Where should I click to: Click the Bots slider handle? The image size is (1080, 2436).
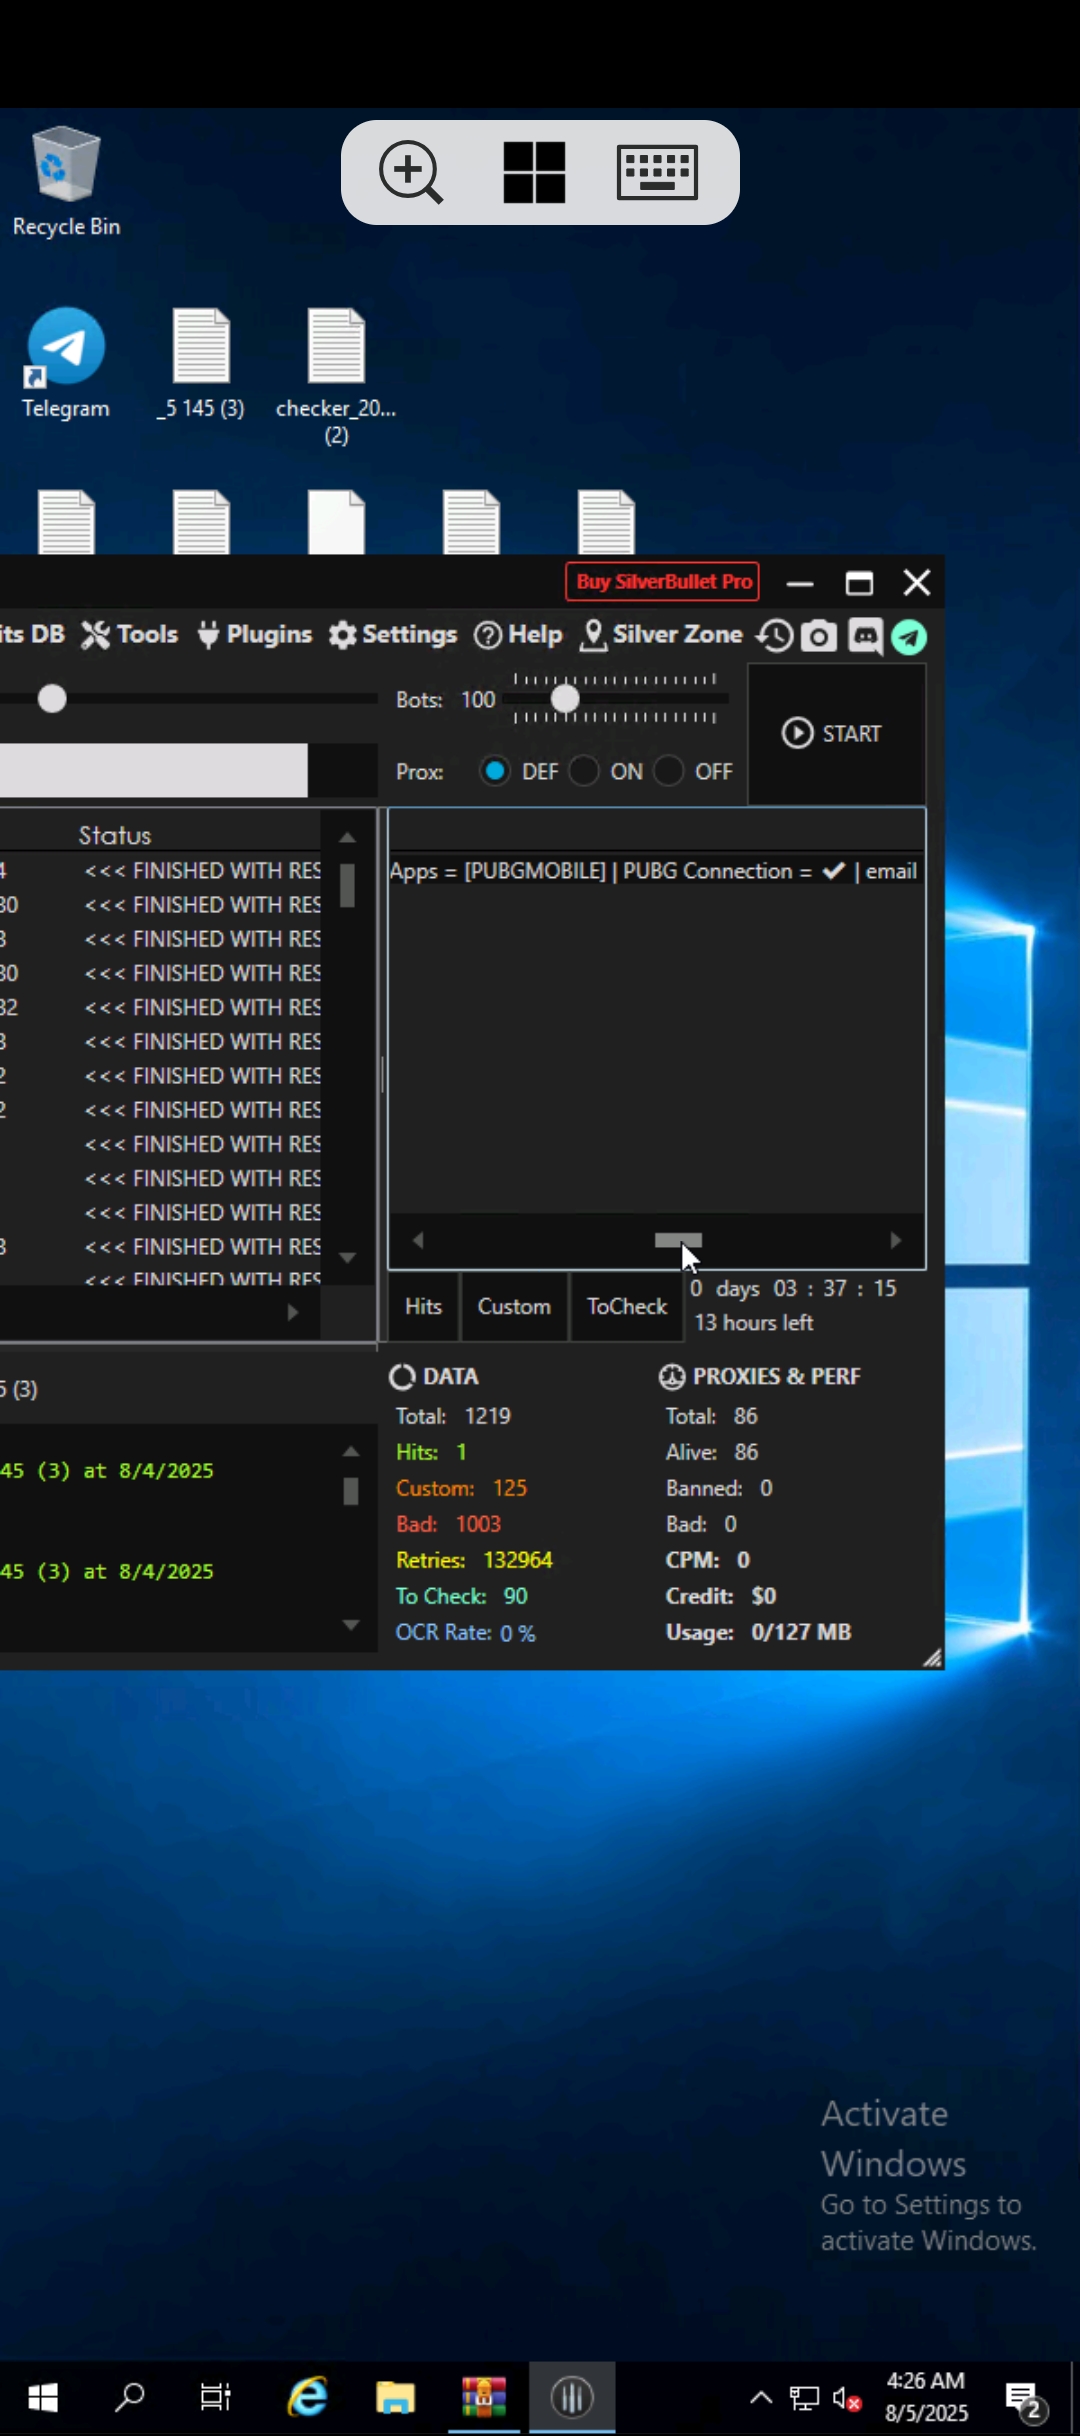pos(565,699)
